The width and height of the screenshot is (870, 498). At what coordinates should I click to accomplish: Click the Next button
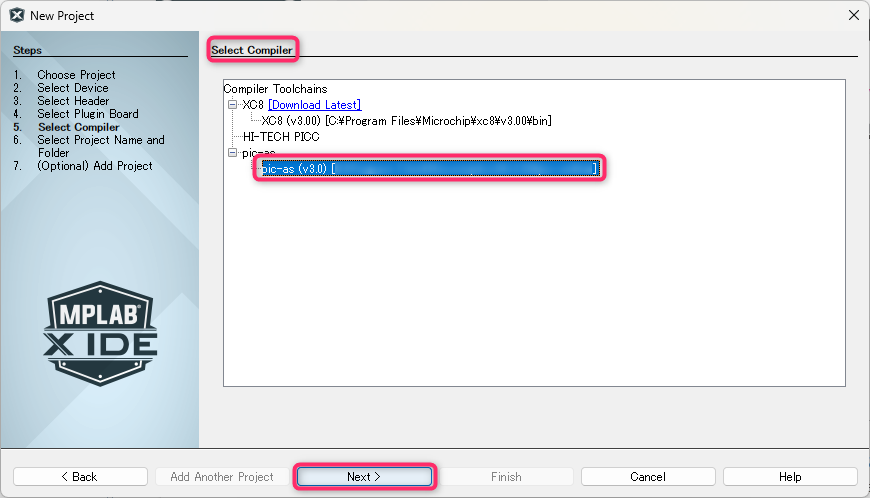[x=364, y=476]
